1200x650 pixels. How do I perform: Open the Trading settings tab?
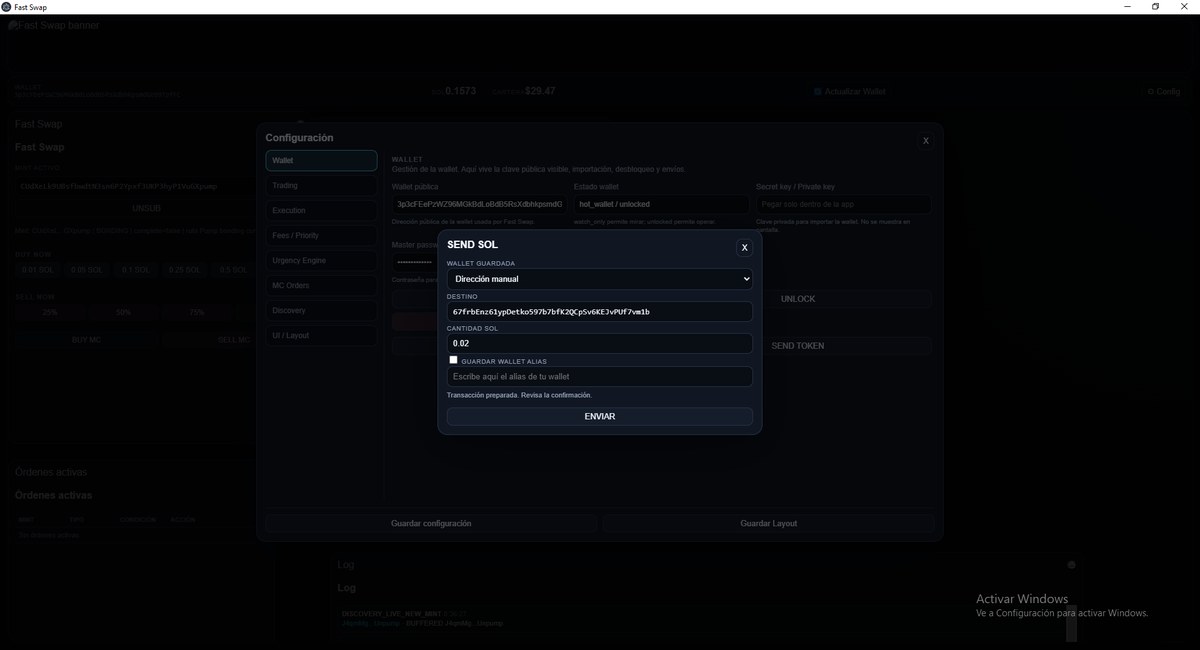pos(321,185)
